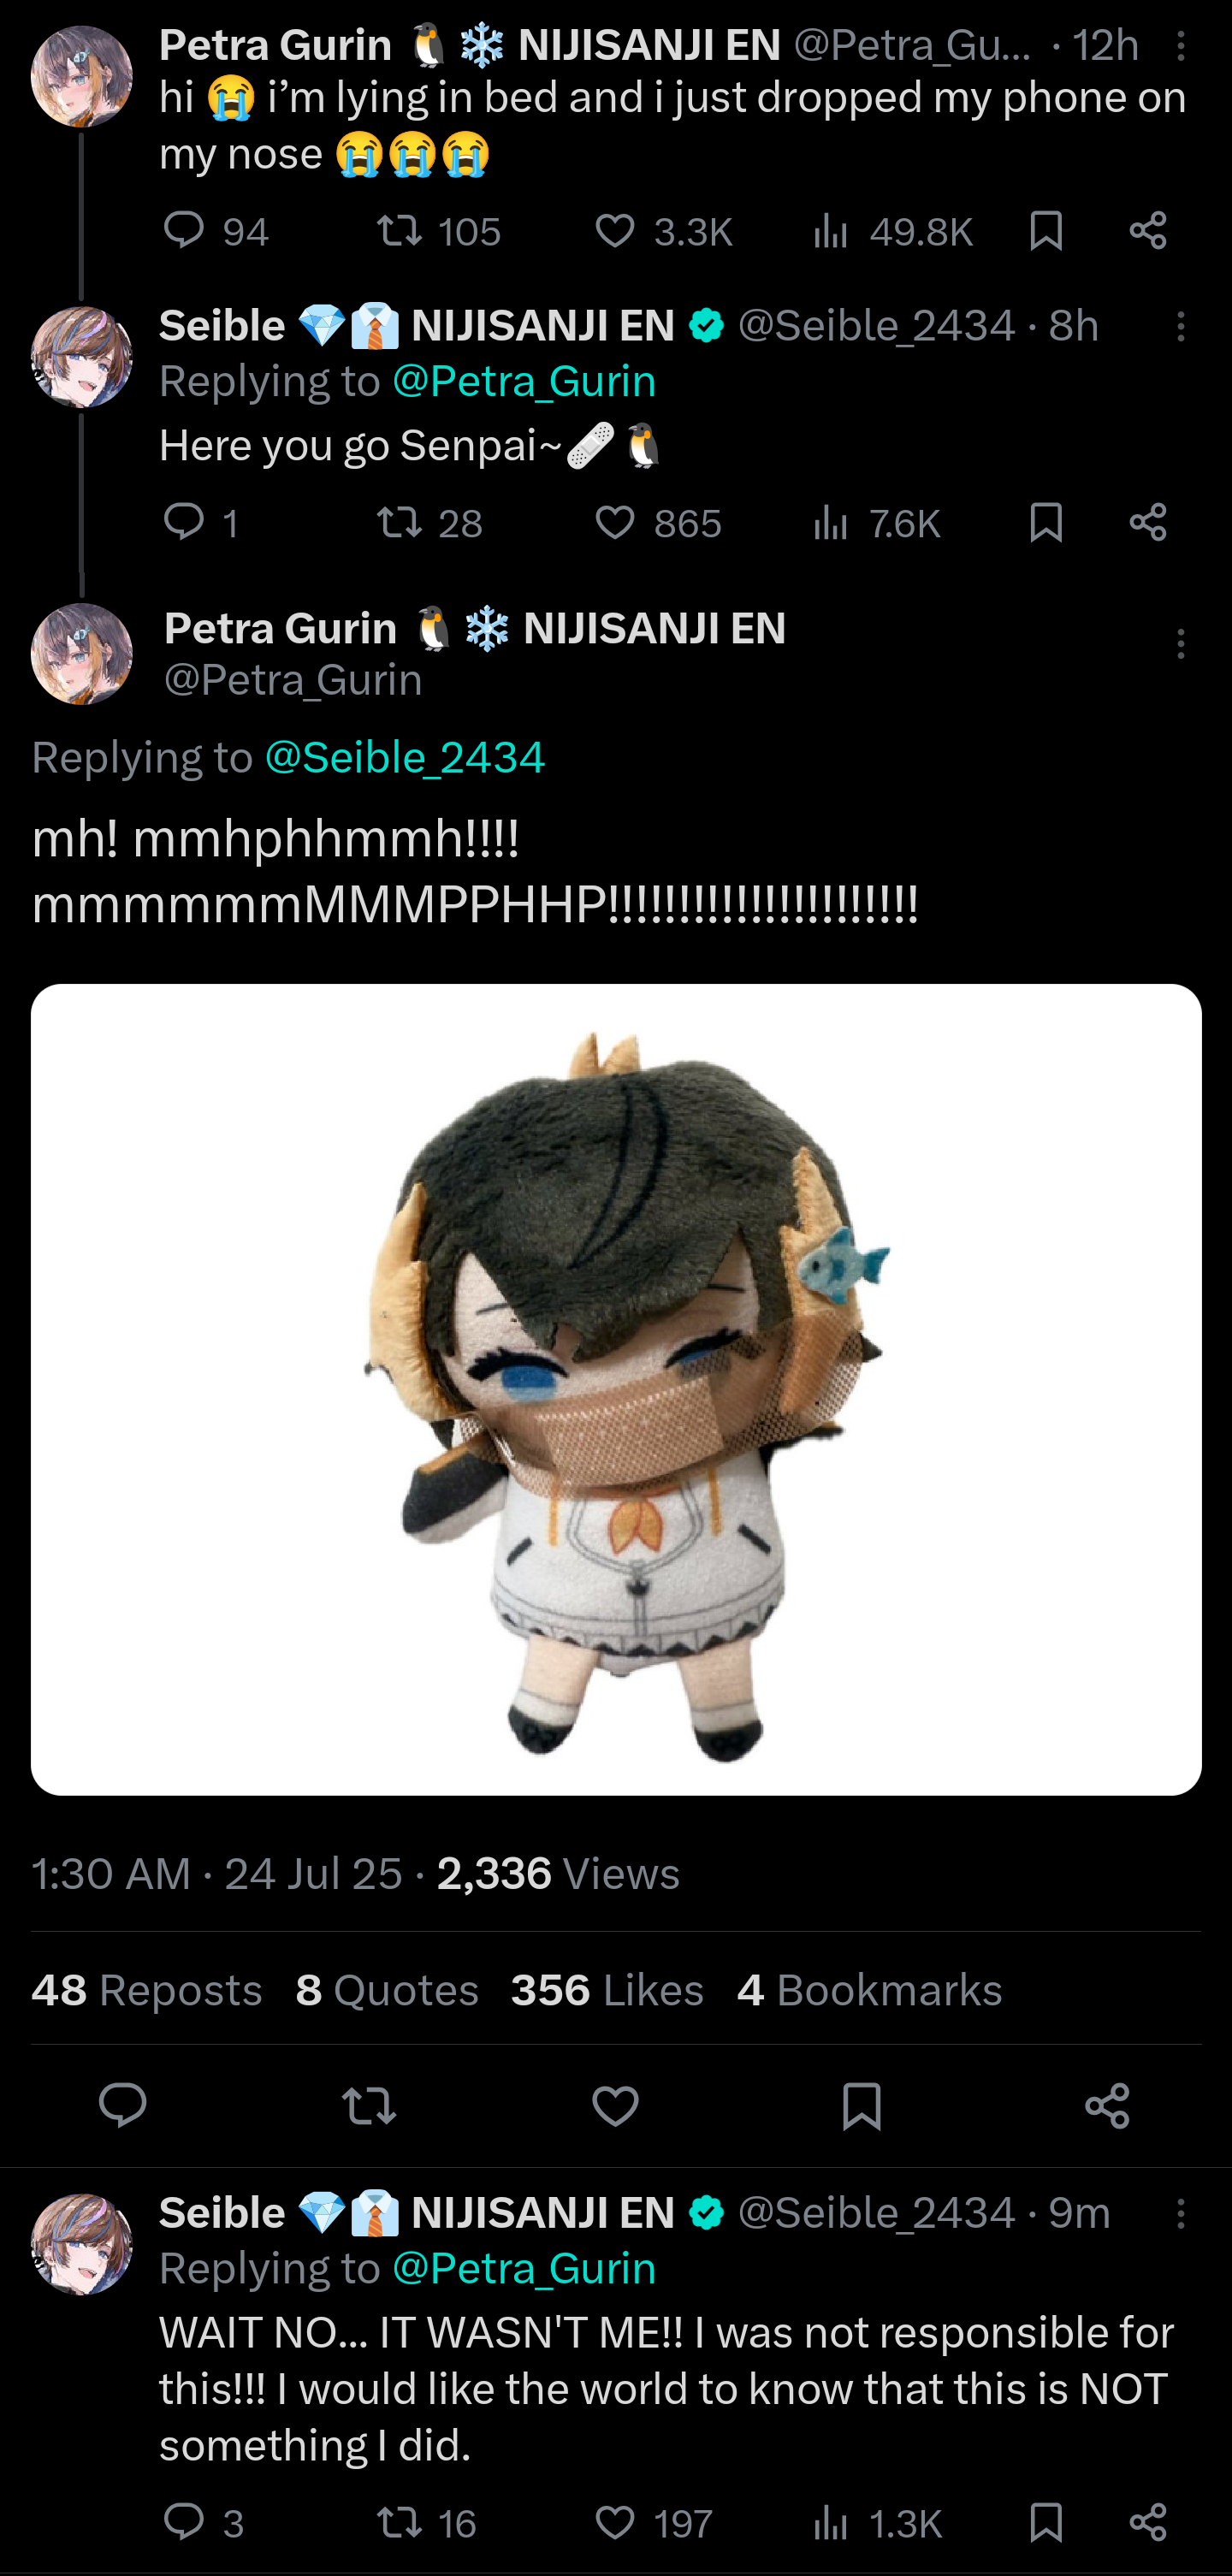Image resolution: width=1232 pixels, height=2576 pixels.
Task: Share Seible's 'Here you go Senpai' tweet
Action: tap(1148, 522)
